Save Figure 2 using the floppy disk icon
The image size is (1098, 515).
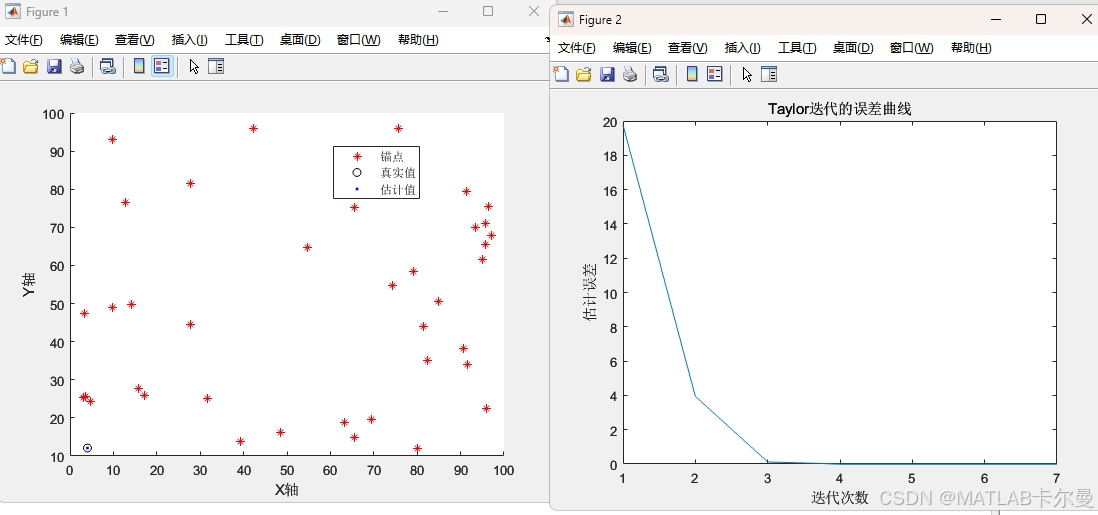pos(607,74)
